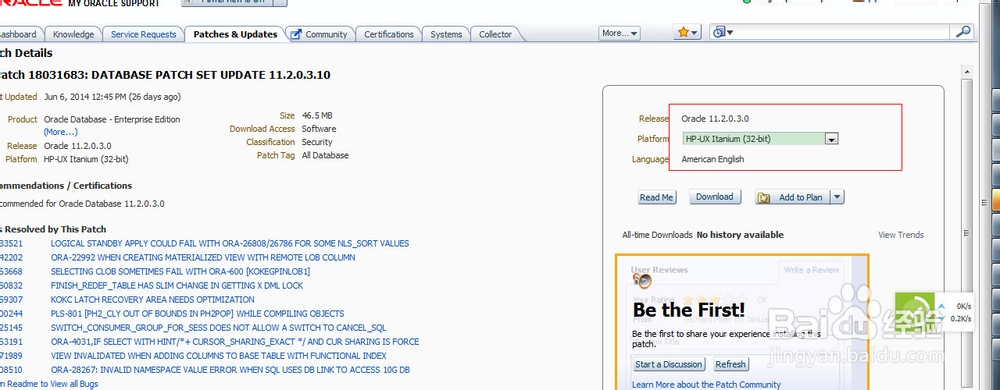Expand the More... tabs dropdown
Screen dimensions: 1000x390
[x=620, y=33]
